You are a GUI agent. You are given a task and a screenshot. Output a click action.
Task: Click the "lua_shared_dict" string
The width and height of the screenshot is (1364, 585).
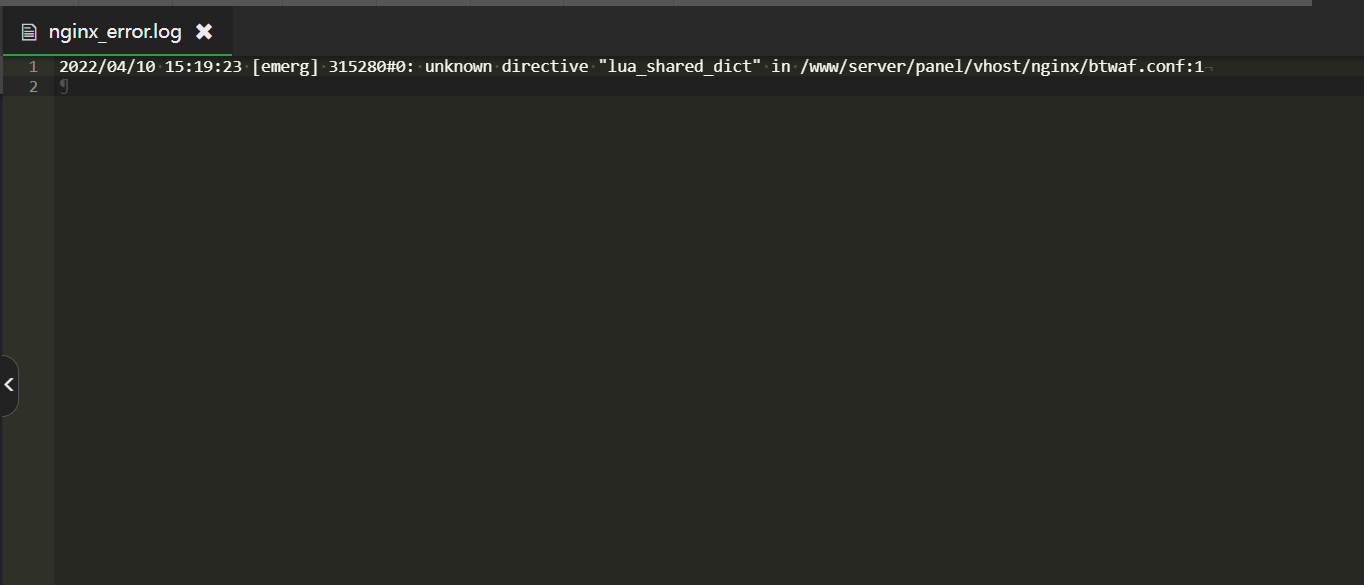click(680, 67)
